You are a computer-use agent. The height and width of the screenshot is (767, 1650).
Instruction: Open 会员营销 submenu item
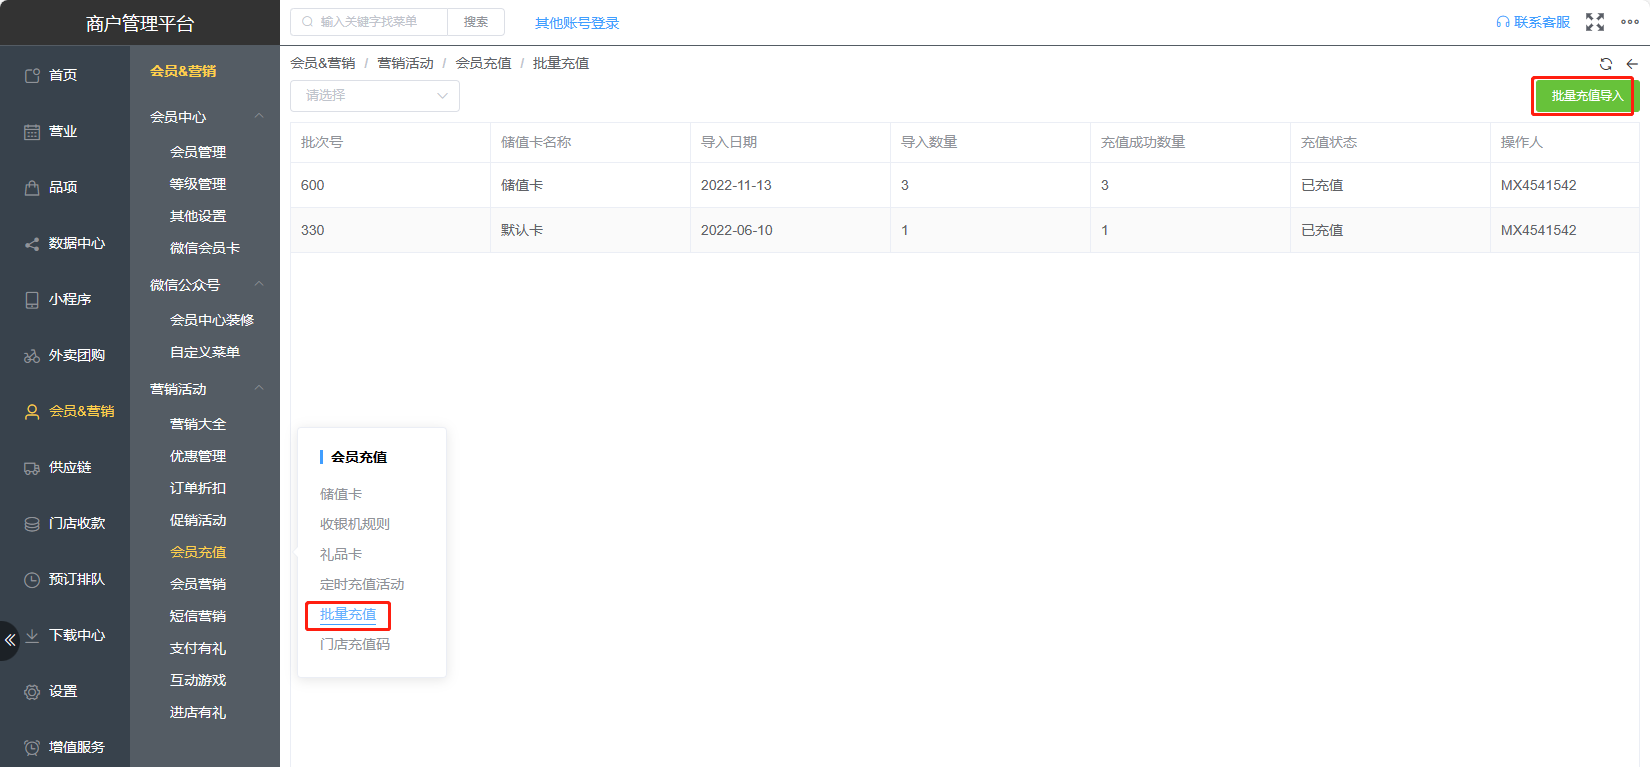(x=198, y=584)
